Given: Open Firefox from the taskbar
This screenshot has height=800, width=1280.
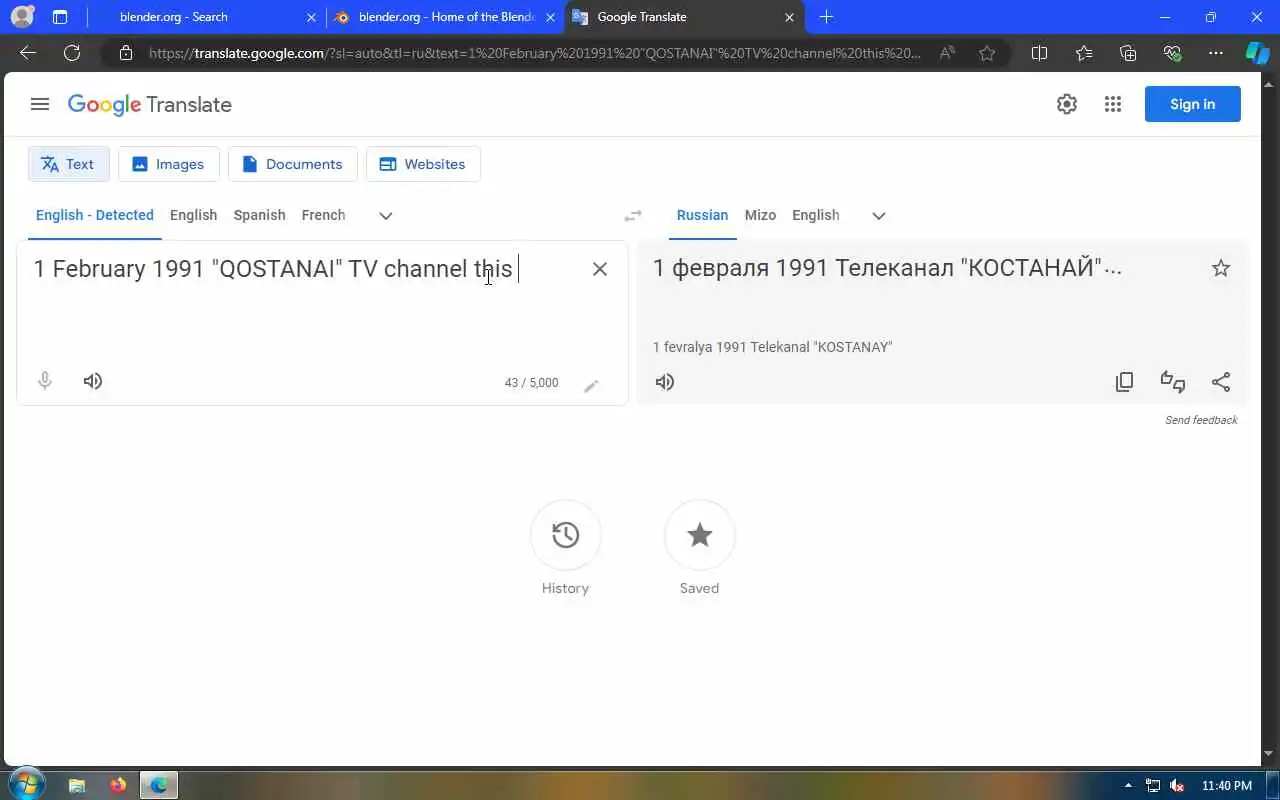Looking at the screenshot, I should pyautogui.click(x=118, y=785).
